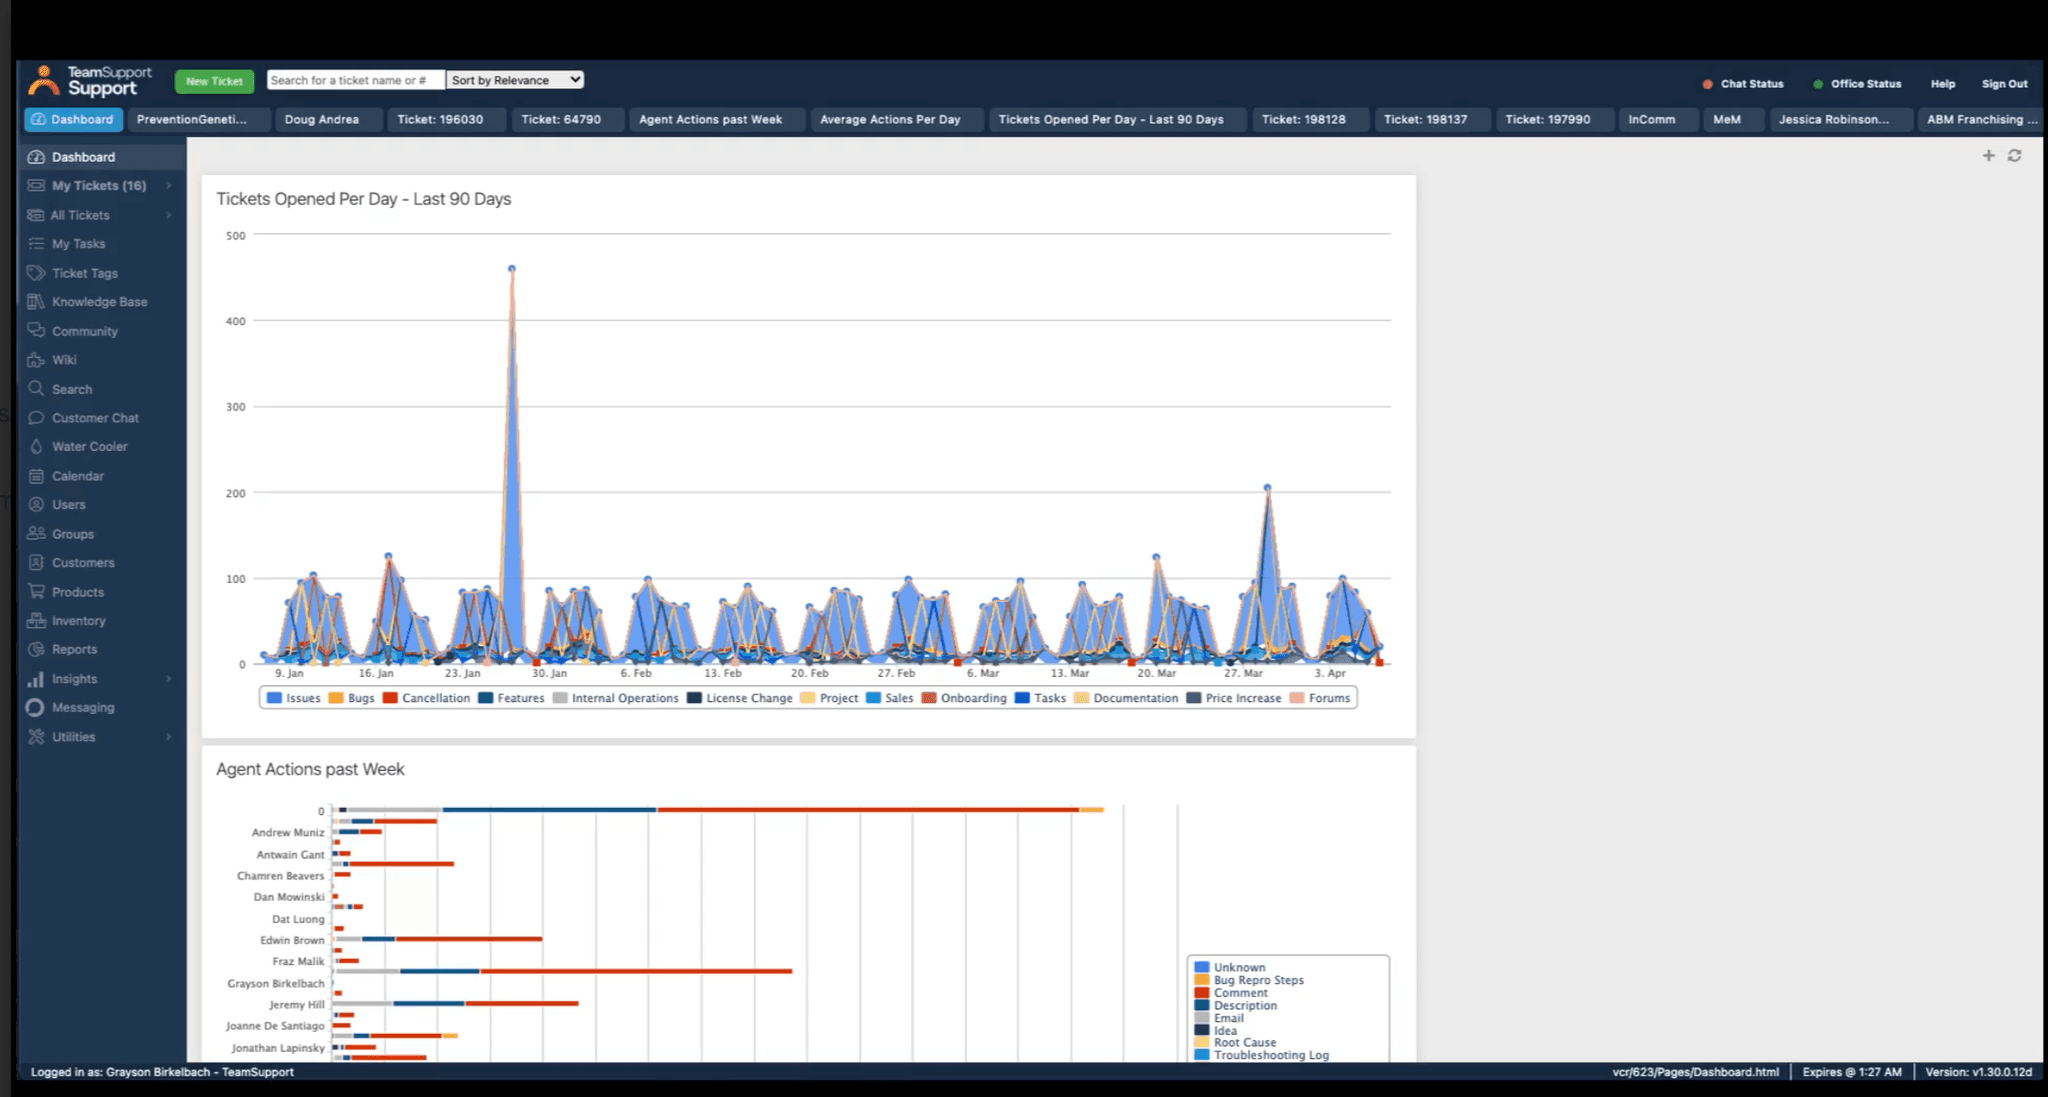
Task: Toggle Bugs series in chart legend
Action: tap(351, 698)
